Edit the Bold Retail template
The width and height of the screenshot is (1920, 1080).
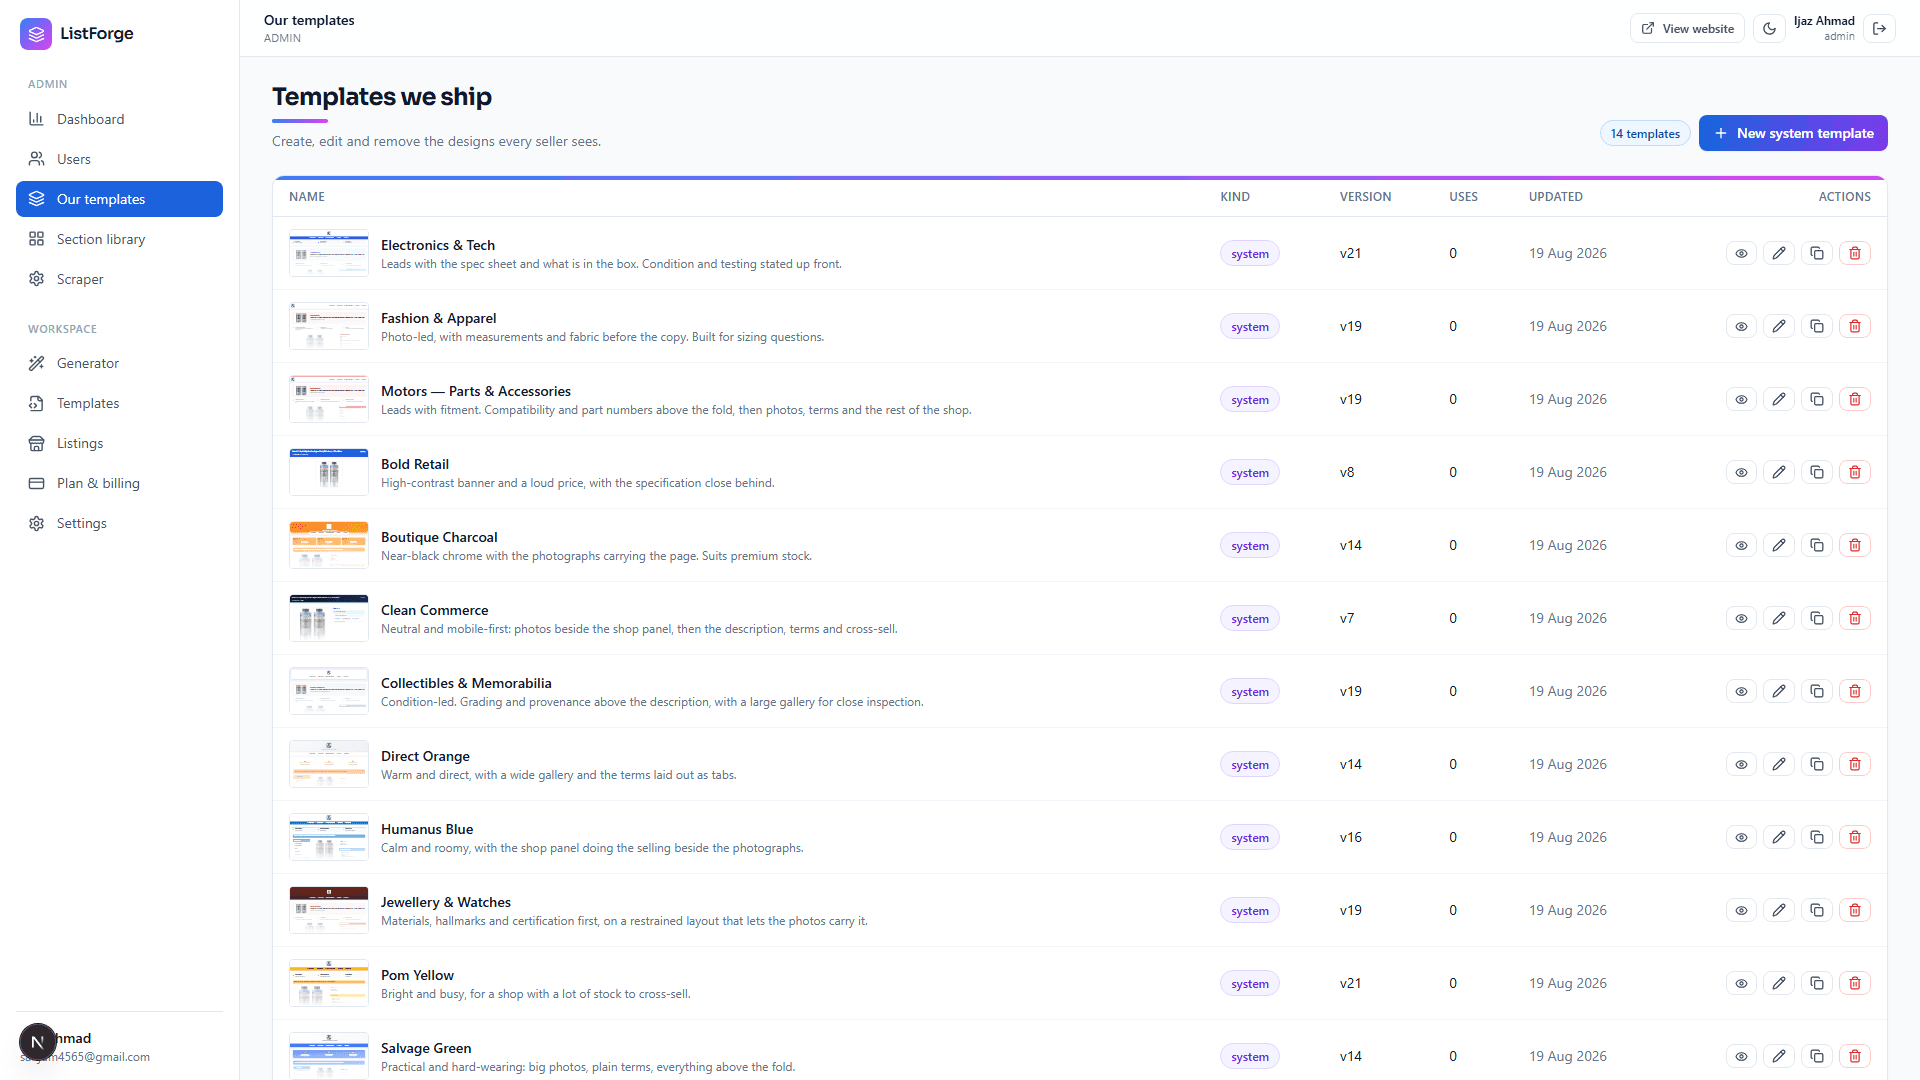pyautogui.click(x=1779, y=472)
